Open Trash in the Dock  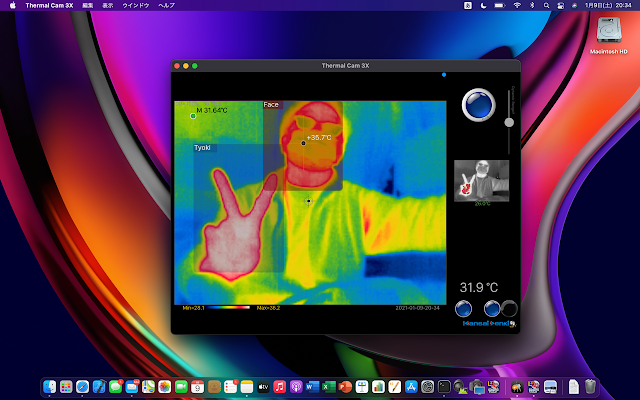click(590, 386)
